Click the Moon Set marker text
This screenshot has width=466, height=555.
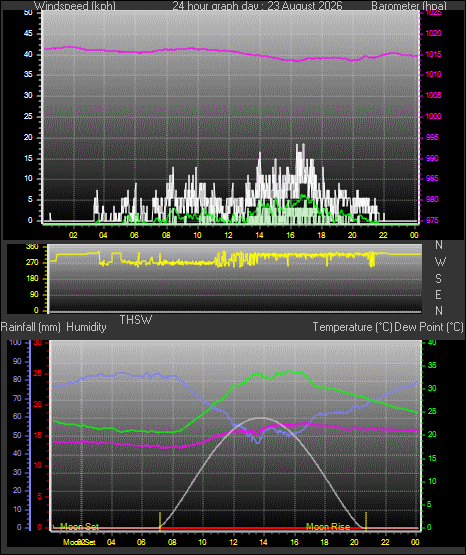tap(79, 527)
